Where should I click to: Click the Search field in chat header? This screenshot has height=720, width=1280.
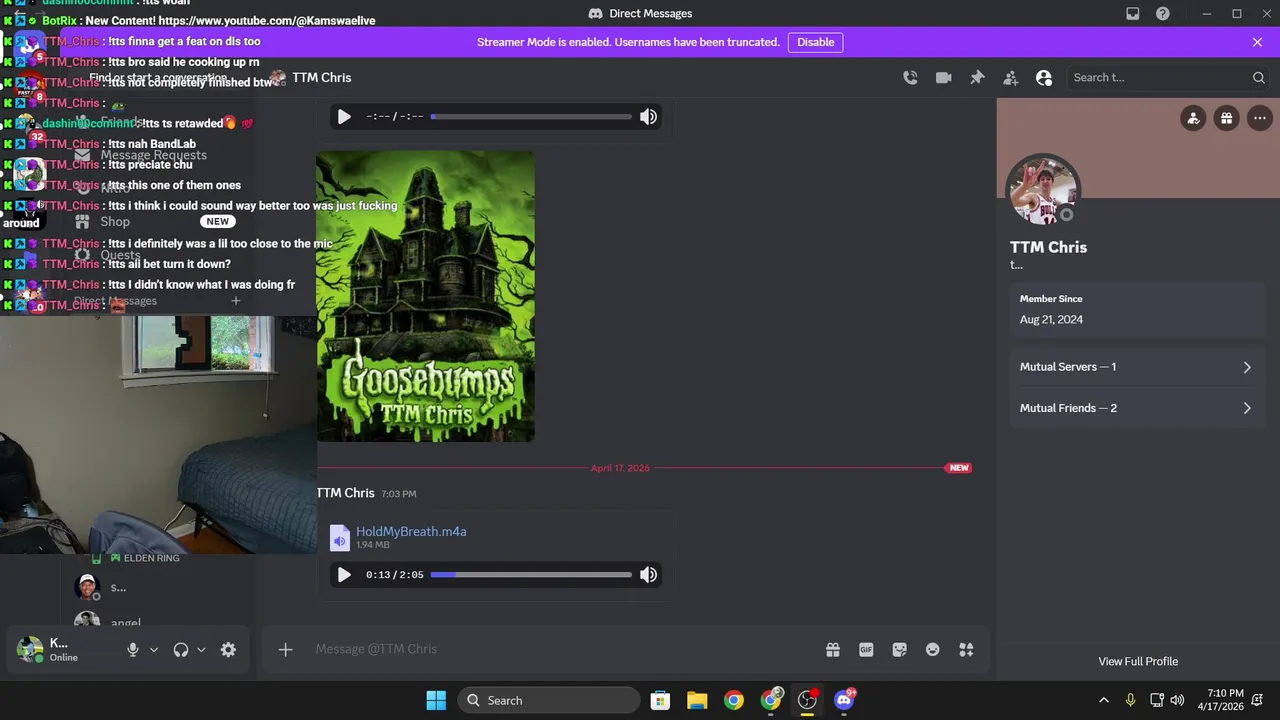pyautogui.click(x=1168, y=77)
